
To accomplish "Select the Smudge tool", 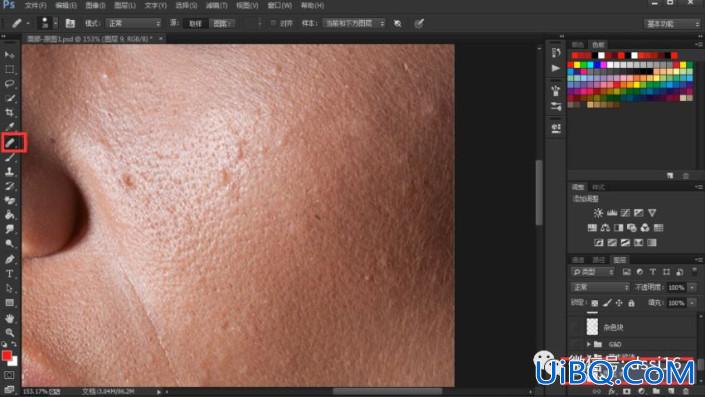I will [9, 229].
